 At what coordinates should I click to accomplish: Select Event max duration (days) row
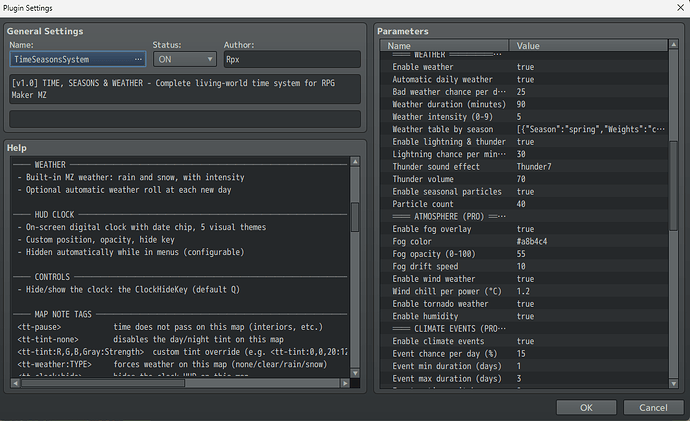(524, 378)
